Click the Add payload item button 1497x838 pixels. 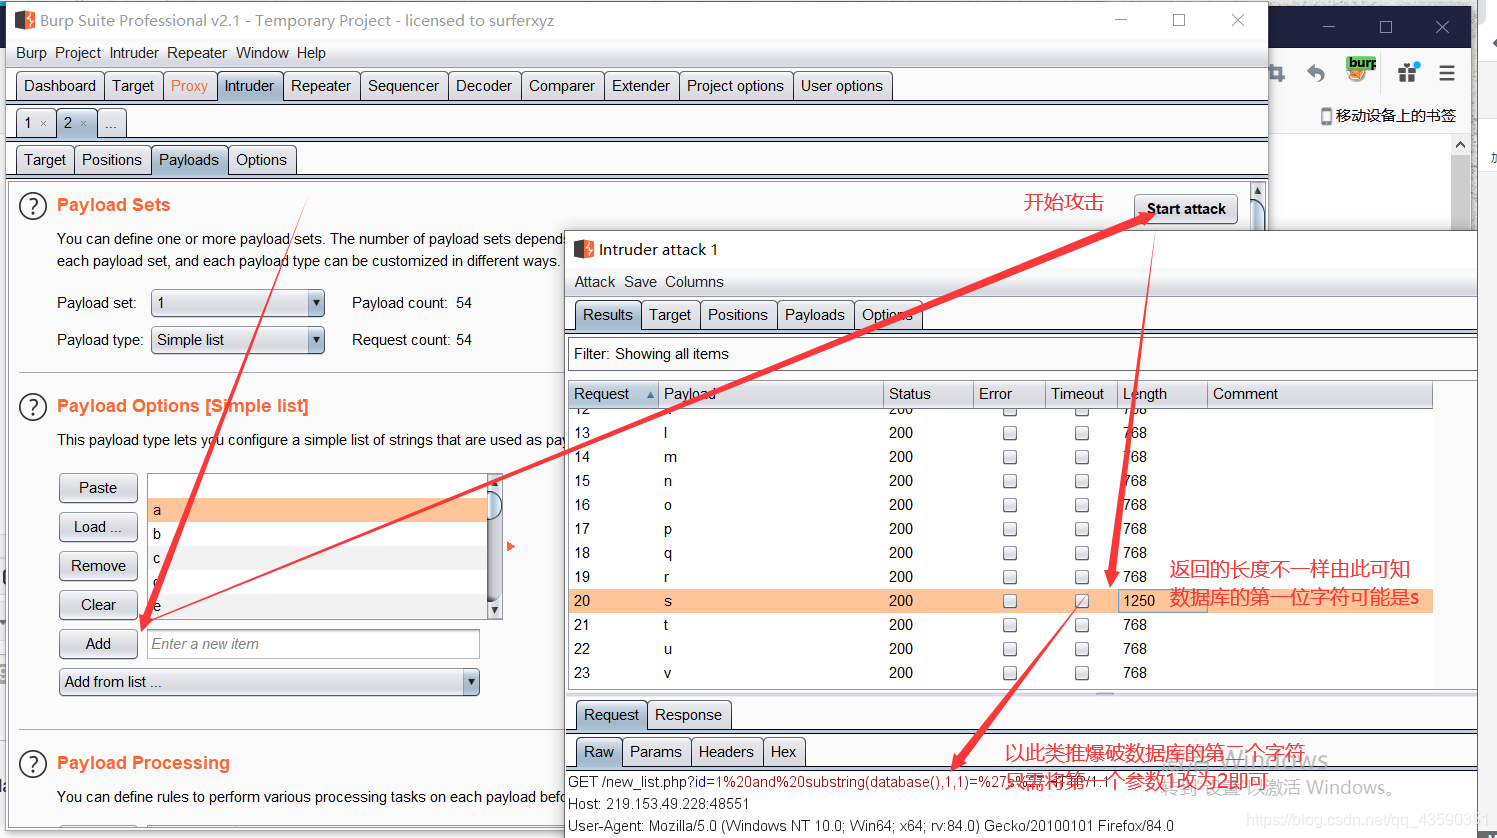click(x=98, y=644)
